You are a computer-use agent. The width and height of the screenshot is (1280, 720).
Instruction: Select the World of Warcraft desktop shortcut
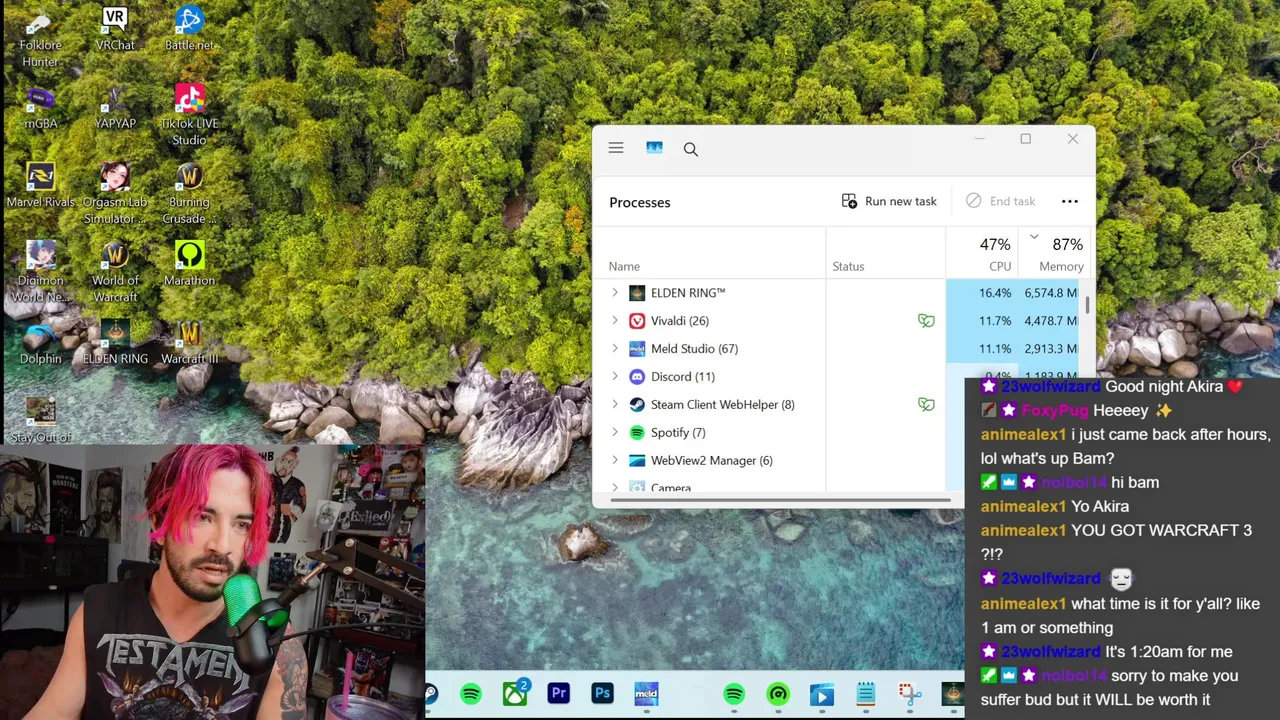tap(115, 272)
